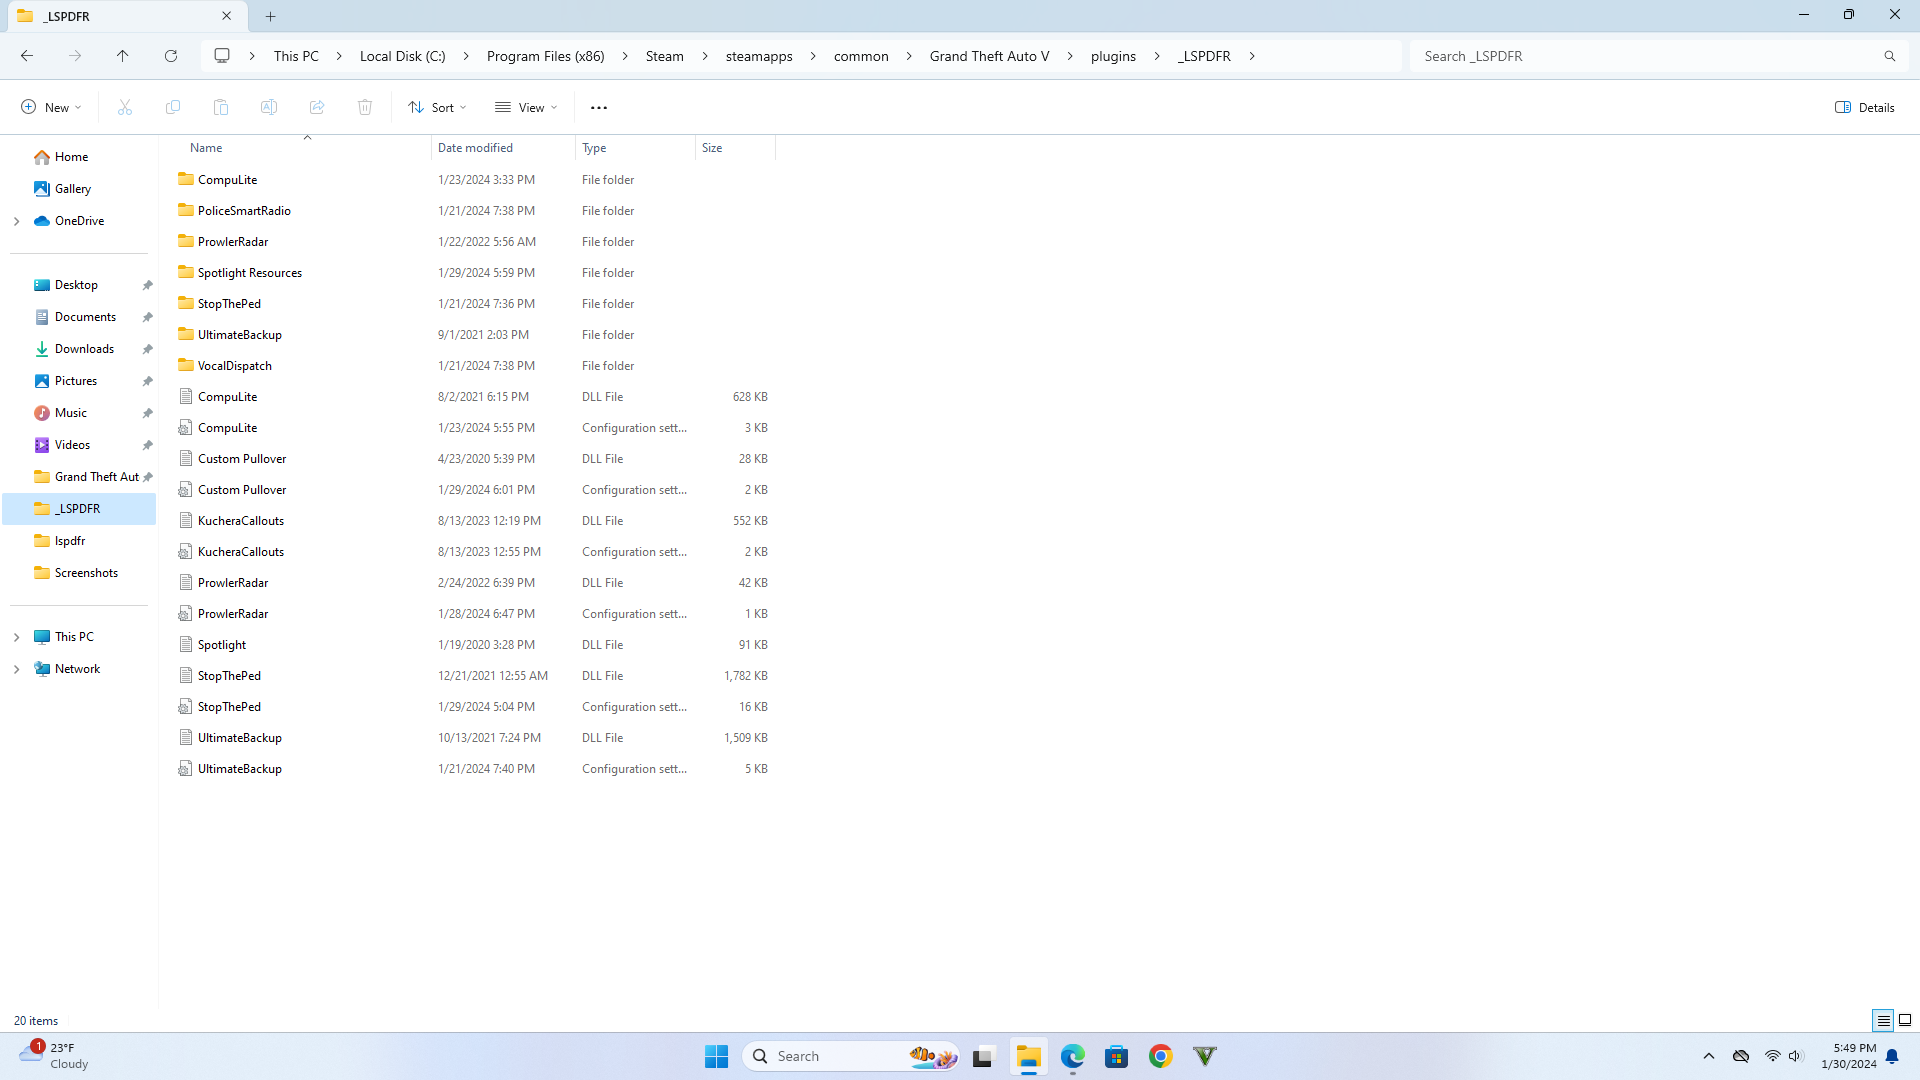Select the StopThePed configuration settings file
Viewport: 1920px width, 1080px height.
click(x=229, y=707)
